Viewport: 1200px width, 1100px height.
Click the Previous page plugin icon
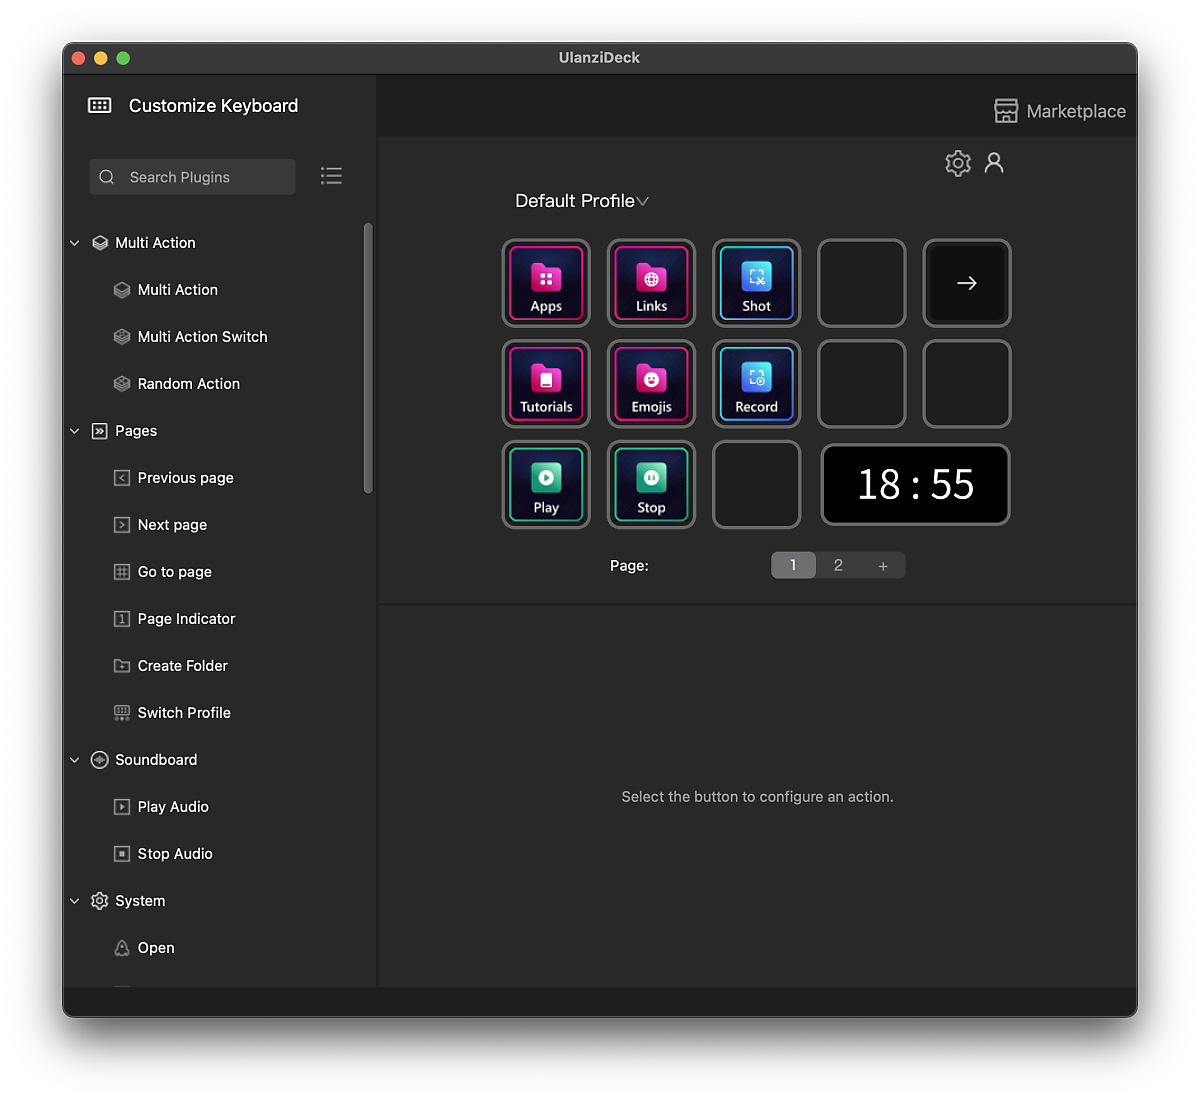point(122,478)
